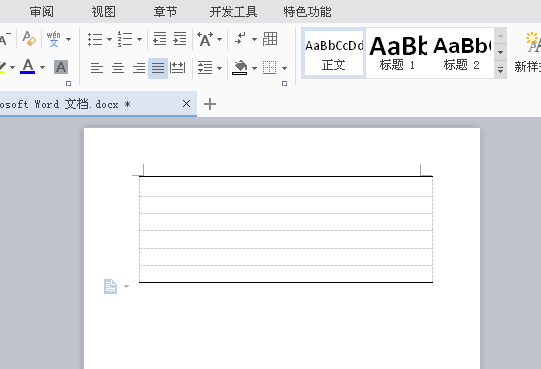This screenshot has width=541, height=369.
Task: Open the font color dropdown arrow
Action: pyautogui.click(x=42, y=67)
